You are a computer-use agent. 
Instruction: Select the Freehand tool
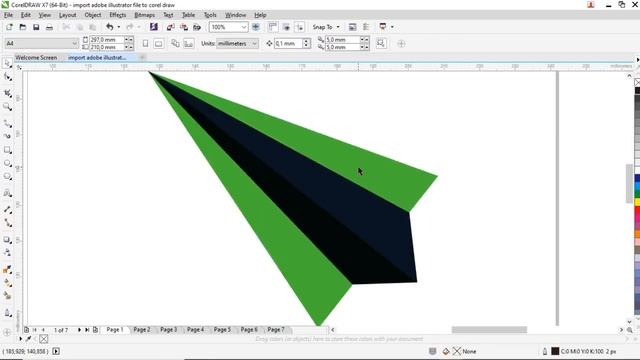click(7, 123)
